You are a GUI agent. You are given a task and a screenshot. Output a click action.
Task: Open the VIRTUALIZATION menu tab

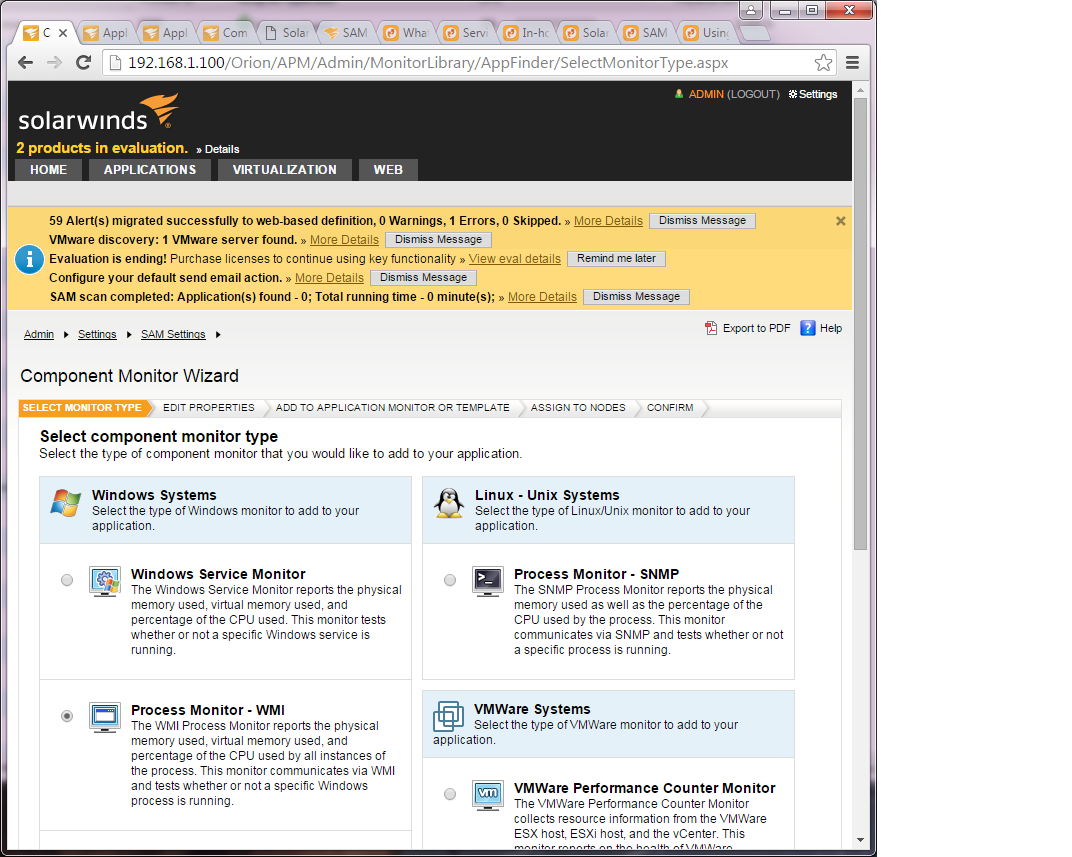tap(284, 170)
